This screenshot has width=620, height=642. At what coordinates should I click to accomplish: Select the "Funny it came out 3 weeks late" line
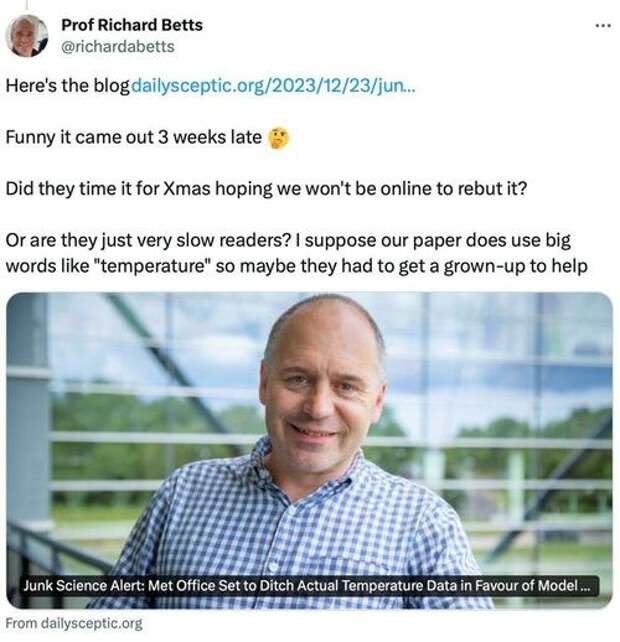[x=134, y=137]
